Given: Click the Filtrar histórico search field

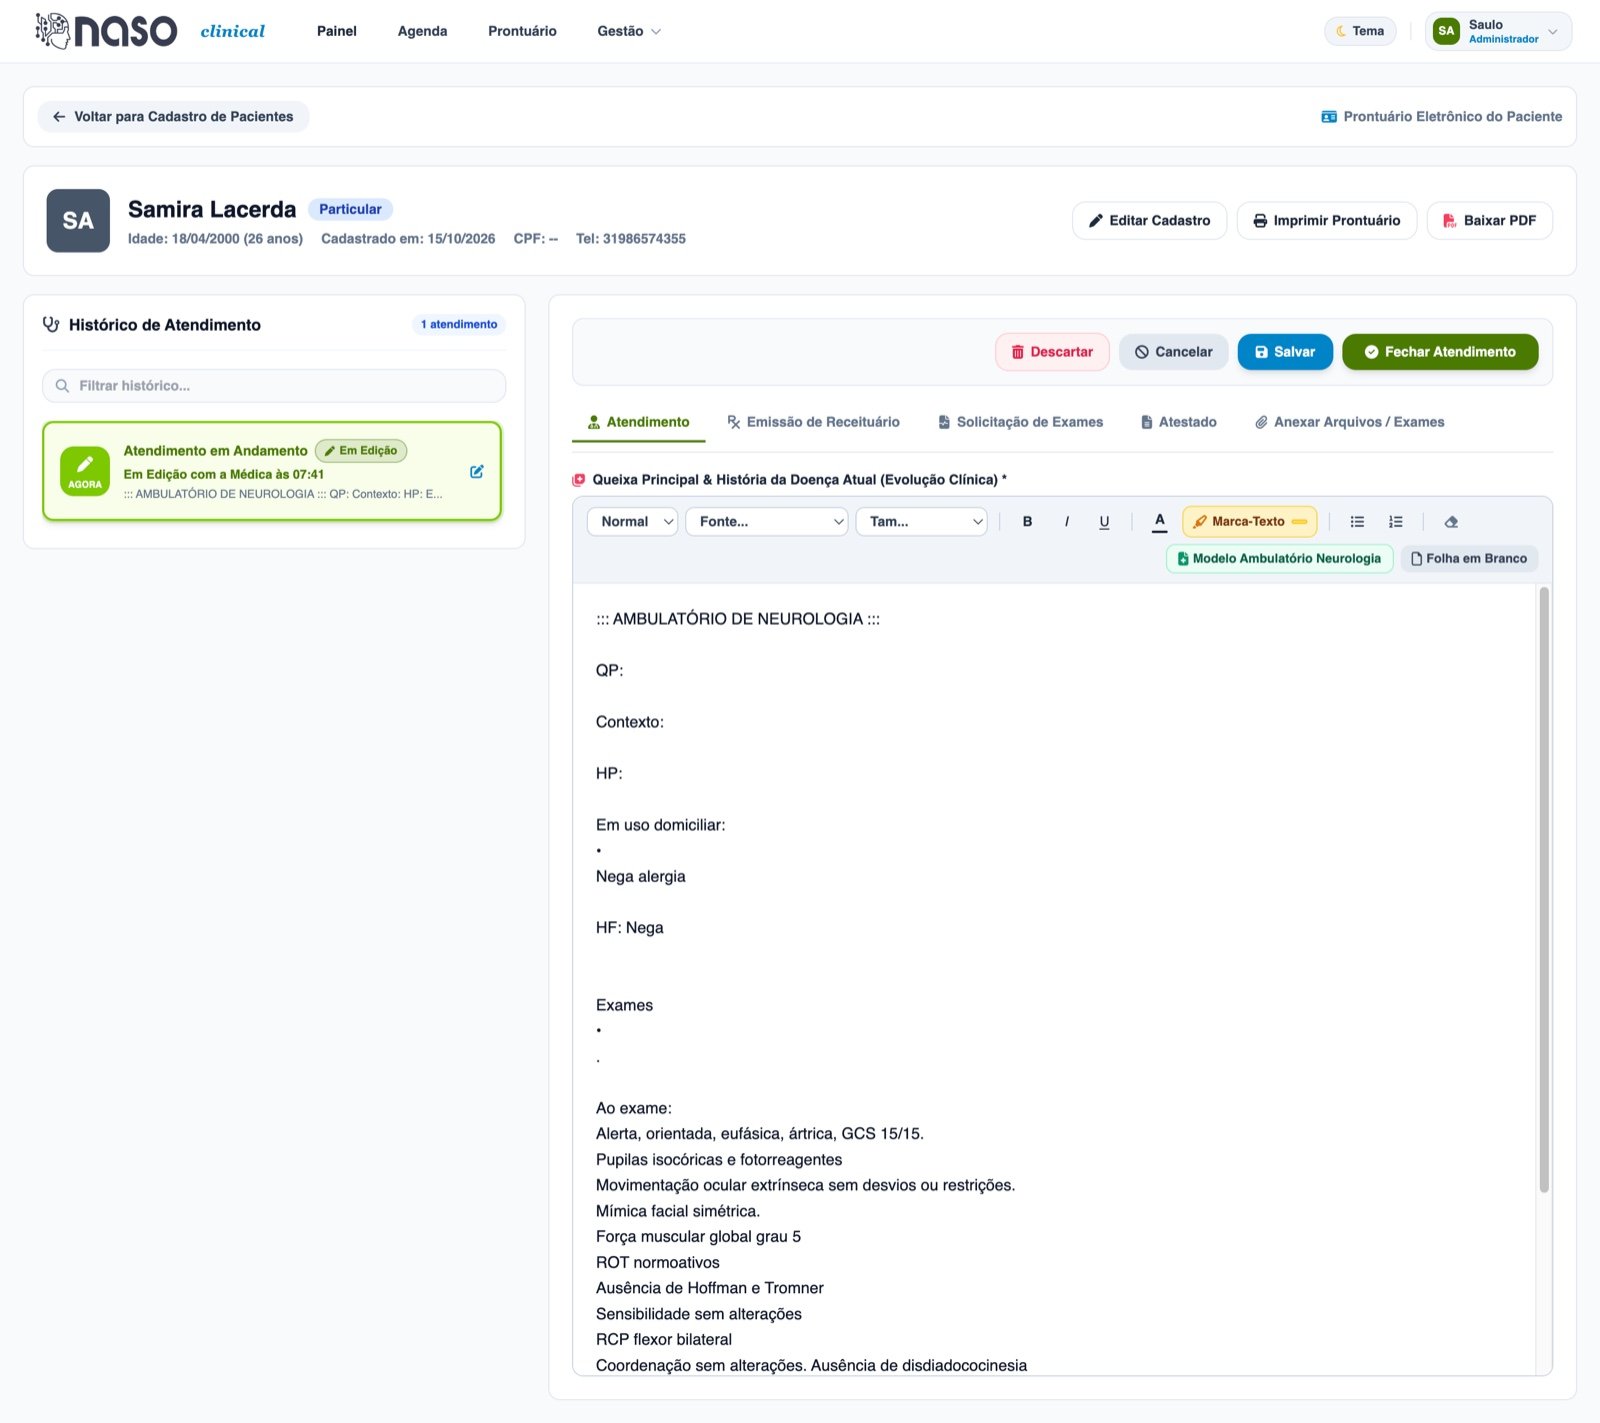Looking at the screenshot, I should coord(274,386).
